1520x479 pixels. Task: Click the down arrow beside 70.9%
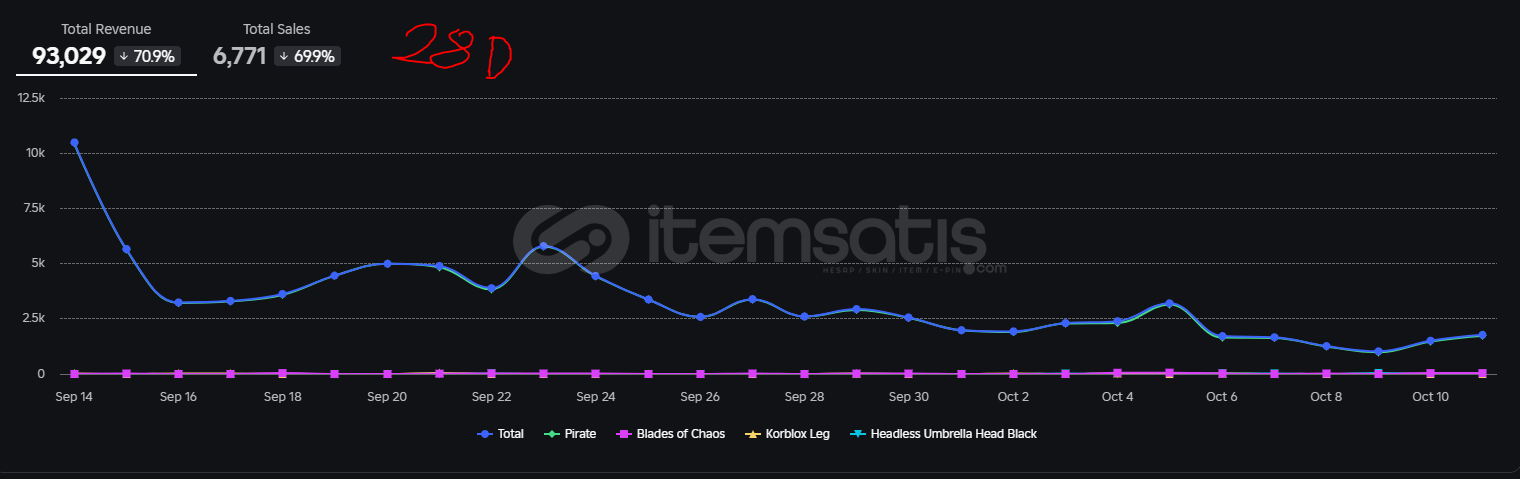tap(124, 57)
